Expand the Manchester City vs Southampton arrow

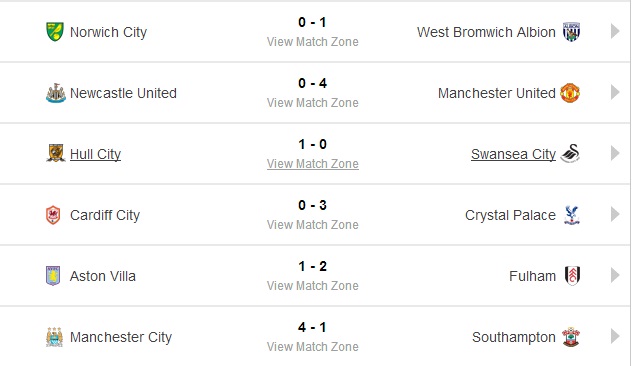tap(615, 336)
